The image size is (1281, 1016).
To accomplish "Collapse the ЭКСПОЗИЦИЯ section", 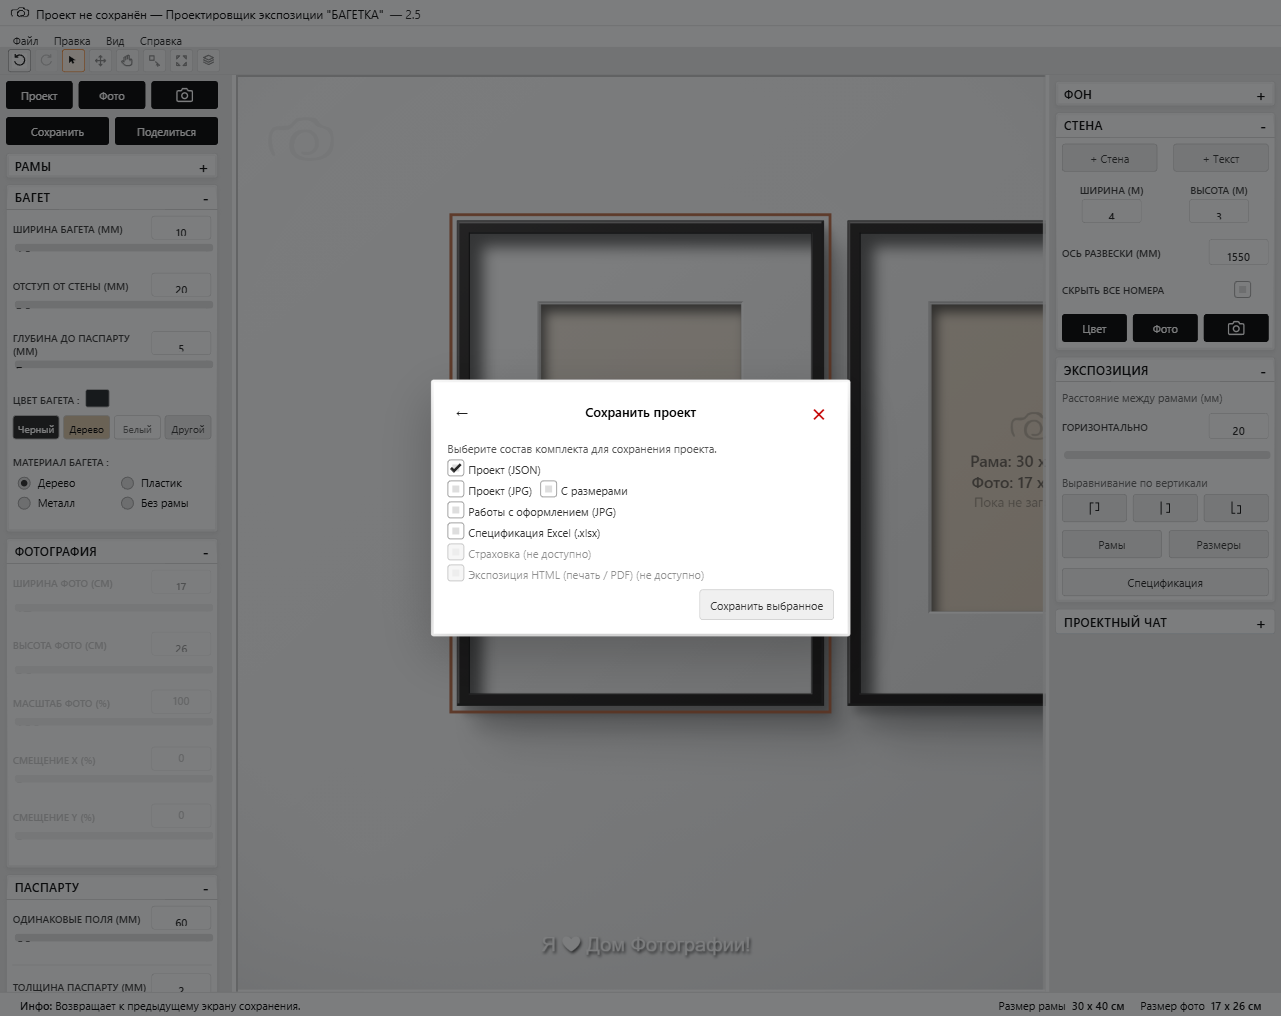I will [1262, 372].
